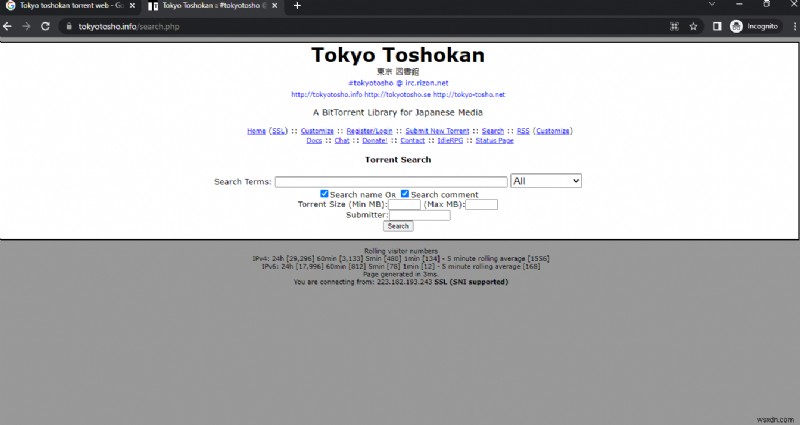The image size is (800, 425).
Task: Bookmark this page with the star
Action: [693, 27]
